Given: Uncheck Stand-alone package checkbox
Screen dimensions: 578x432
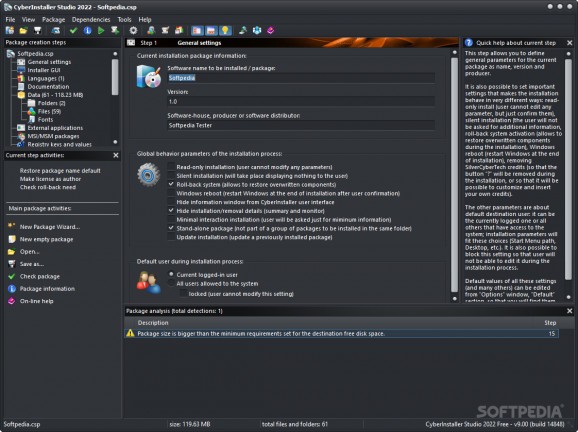Looking at the screenshot, I should point(171,228).
